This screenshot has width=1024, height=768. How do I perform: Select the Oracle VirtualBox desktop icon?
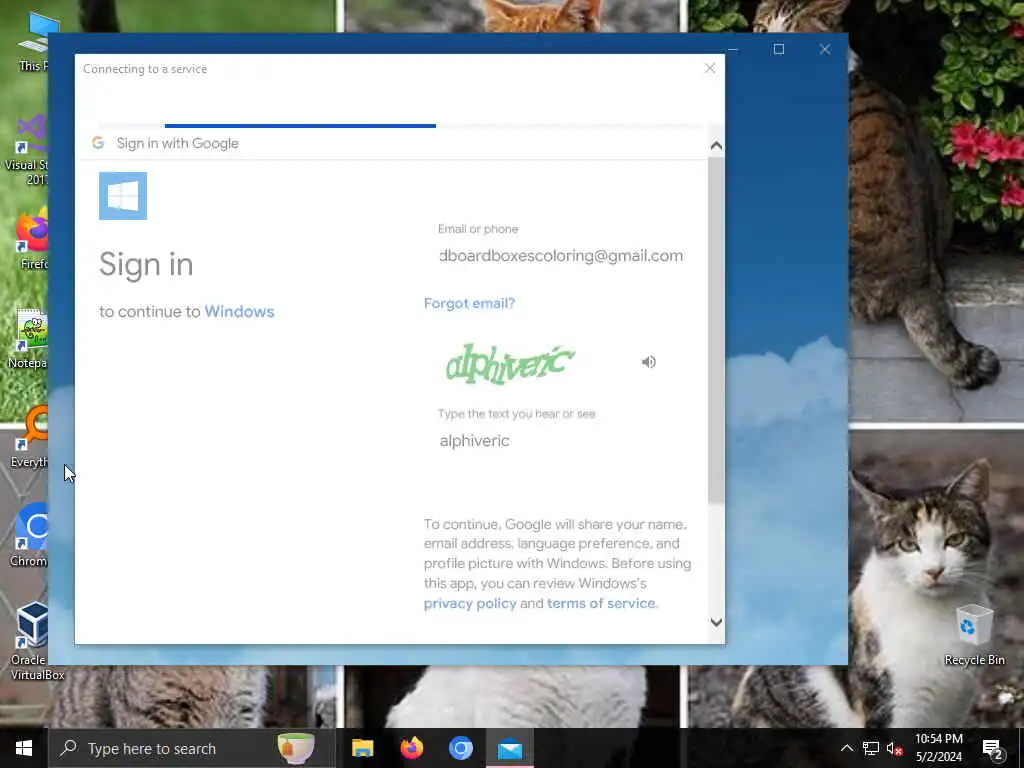pos(32,641)
